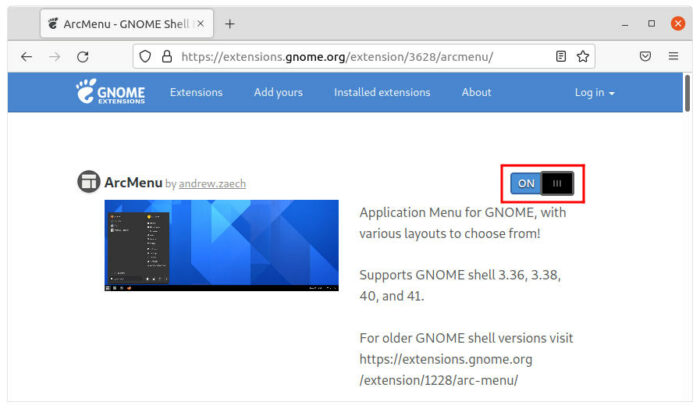The image size is (700, 409).
Task: Click the ArcMenu title heading
Action: coord(133,183)
